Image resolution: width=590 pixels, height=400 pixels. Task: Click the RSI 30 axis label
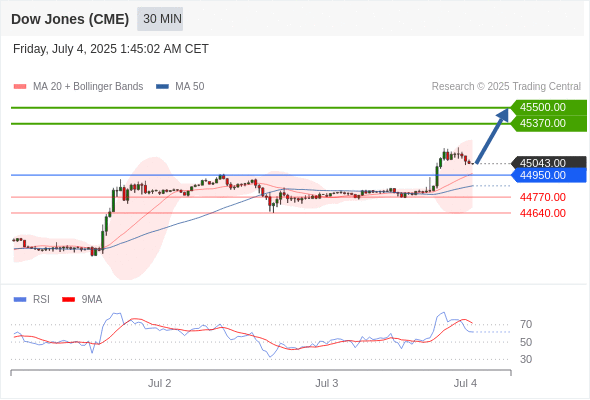click(526, 359)
